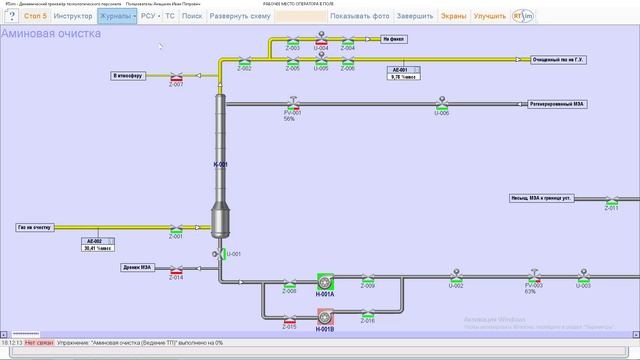Toggle Показывать фото

(x=360, y=16)
